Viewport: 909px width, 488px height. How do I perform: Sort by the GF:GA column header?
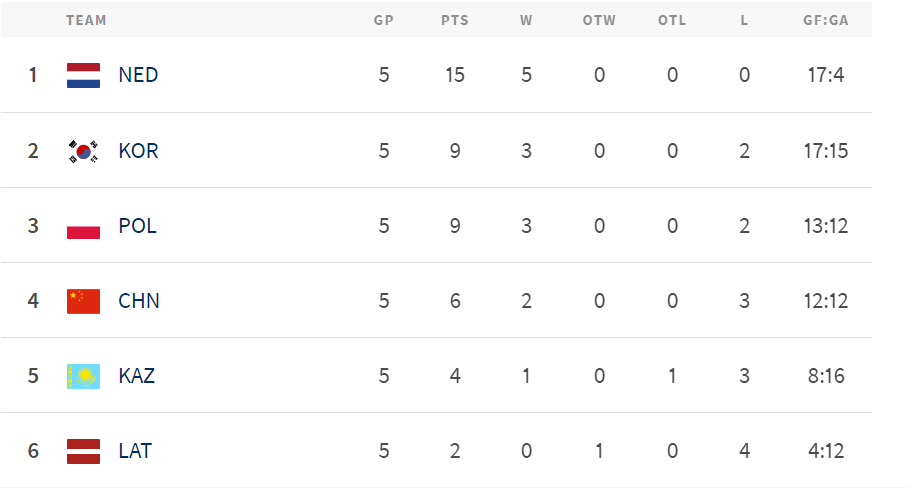826,20
